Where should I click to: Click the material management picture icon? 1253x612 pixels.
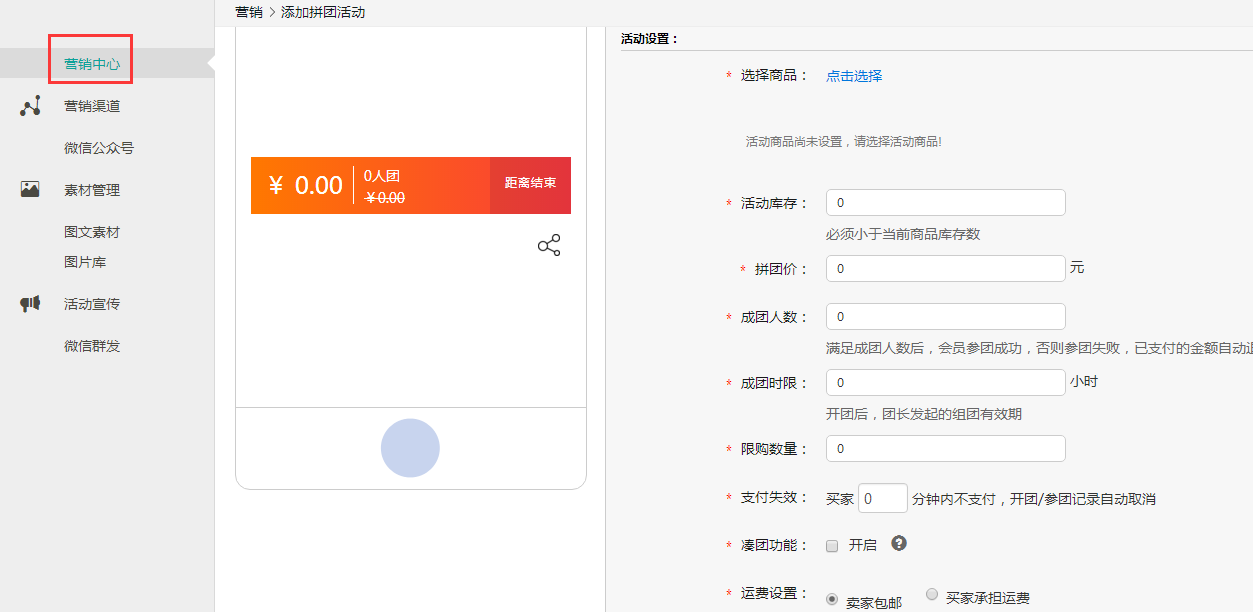tap(30, 189)
